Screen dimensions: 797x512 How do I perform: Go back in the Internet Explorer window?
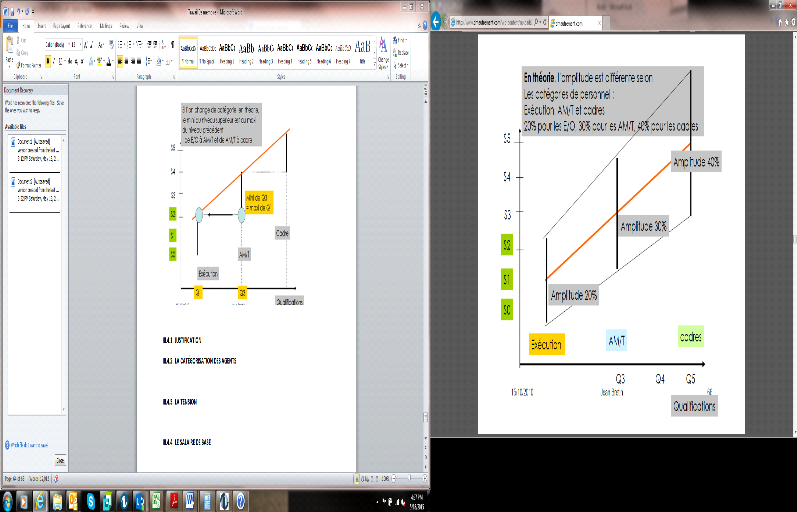click(x=436, y=22)
